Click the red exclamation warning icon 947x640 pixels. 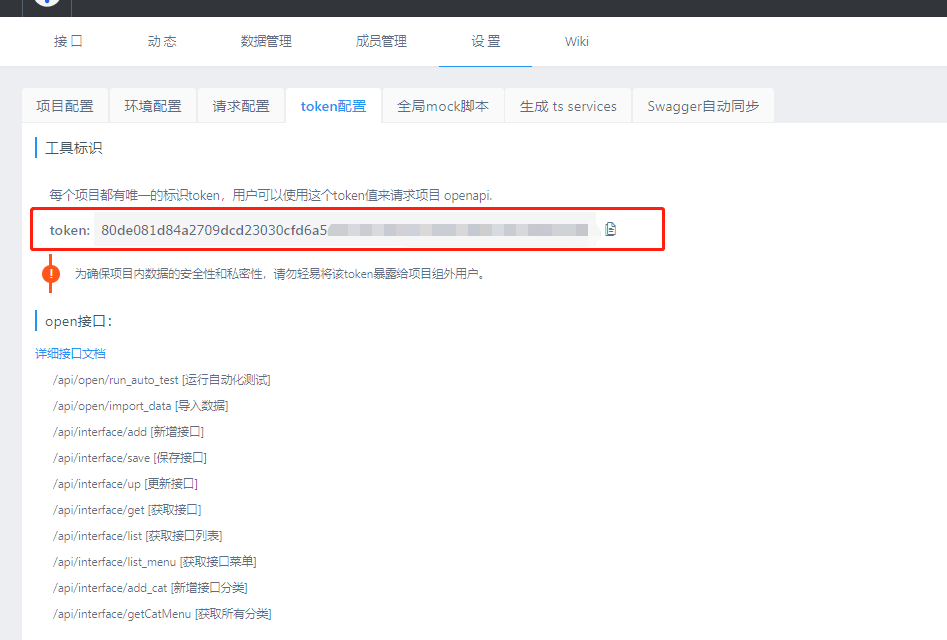click(50, 272)
